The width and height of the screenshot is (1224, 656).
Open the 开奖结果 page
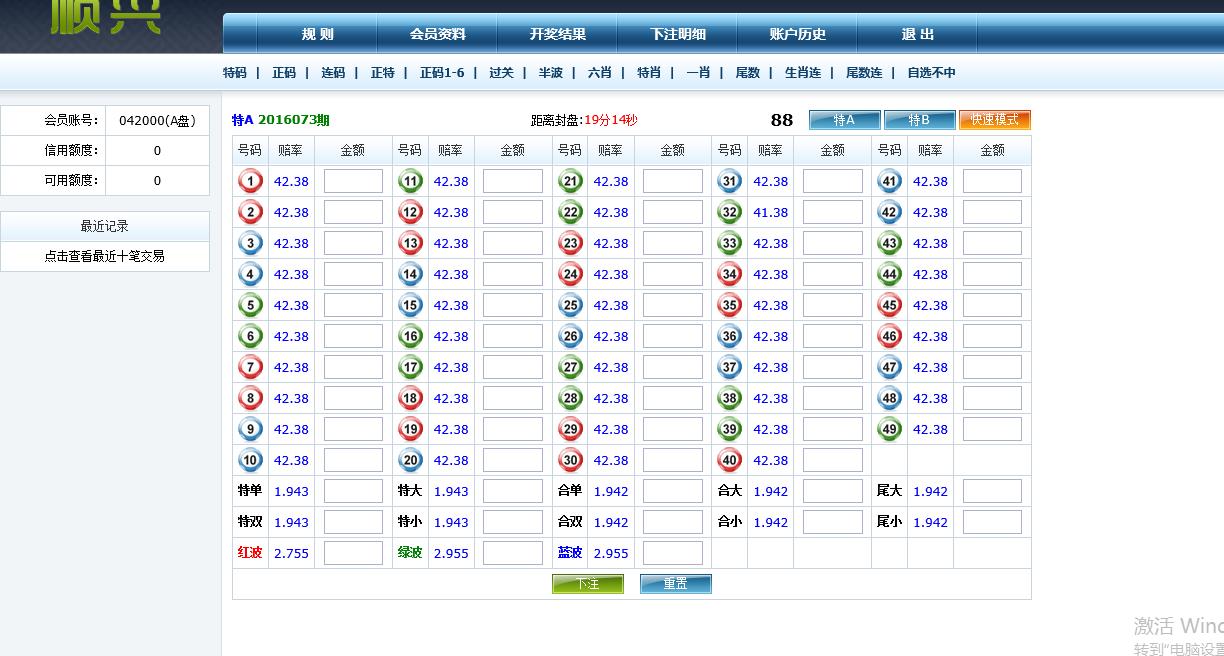pyautogui.click(x=557, y=34)
